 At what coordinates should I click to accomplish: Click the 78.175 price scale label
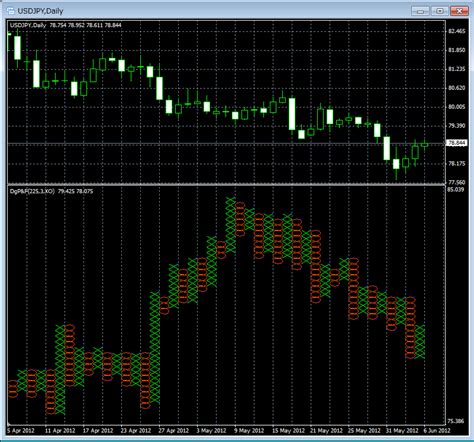coord(457,163)
